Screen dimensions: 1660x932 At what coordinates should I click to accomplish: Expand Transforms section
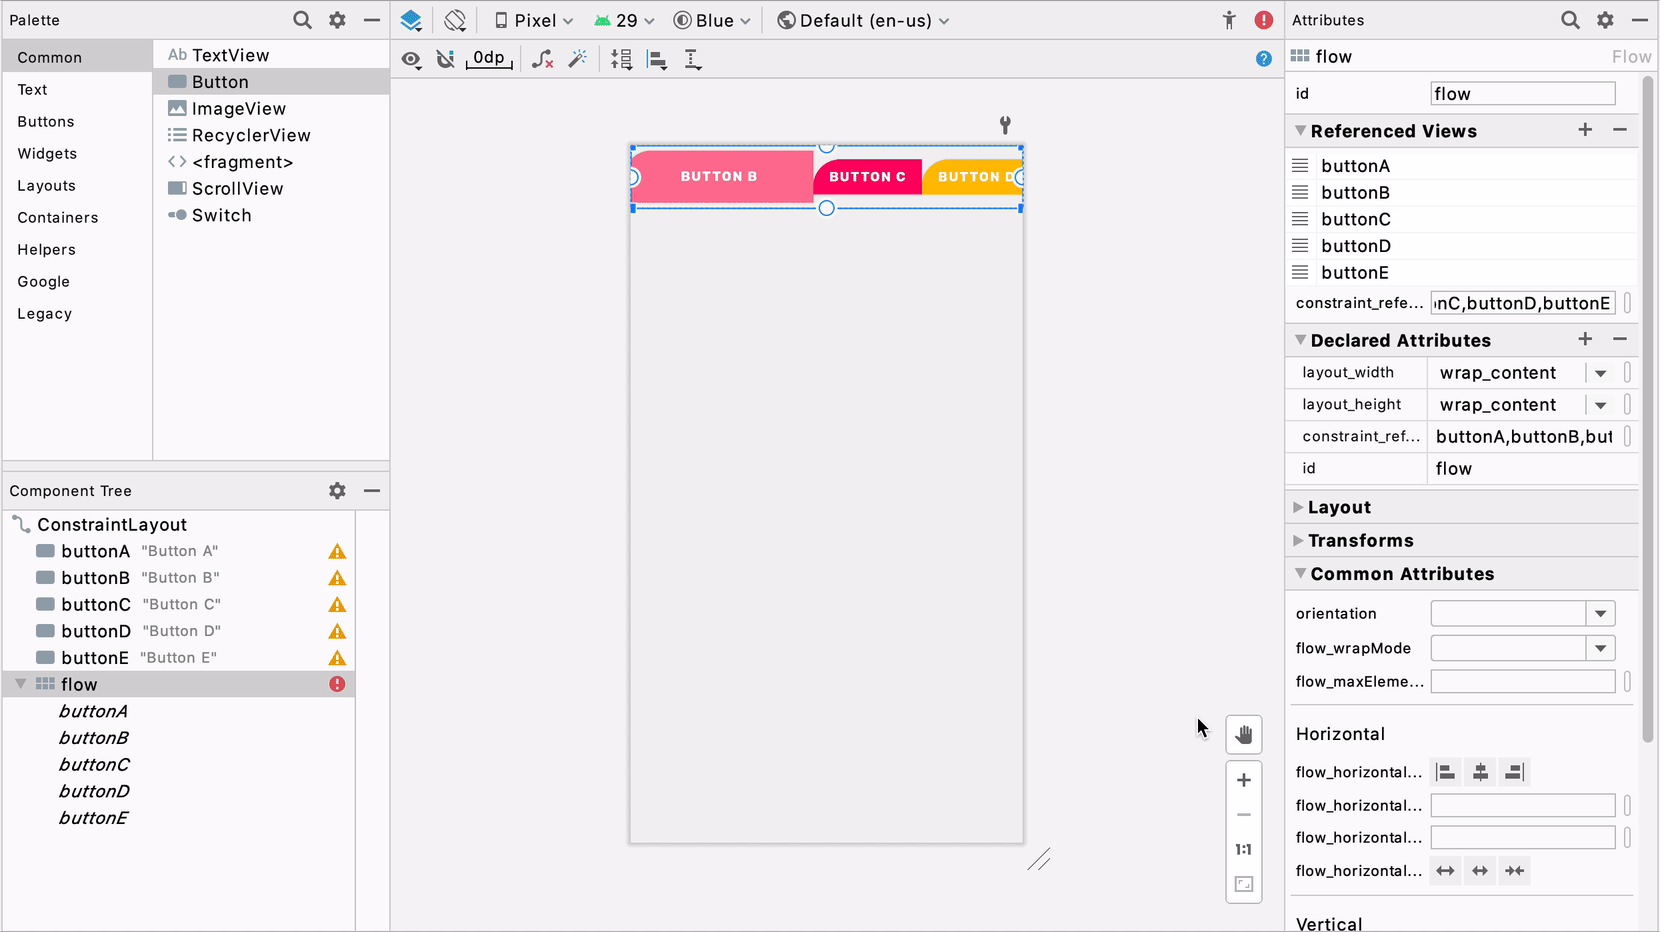point(1298,540)
